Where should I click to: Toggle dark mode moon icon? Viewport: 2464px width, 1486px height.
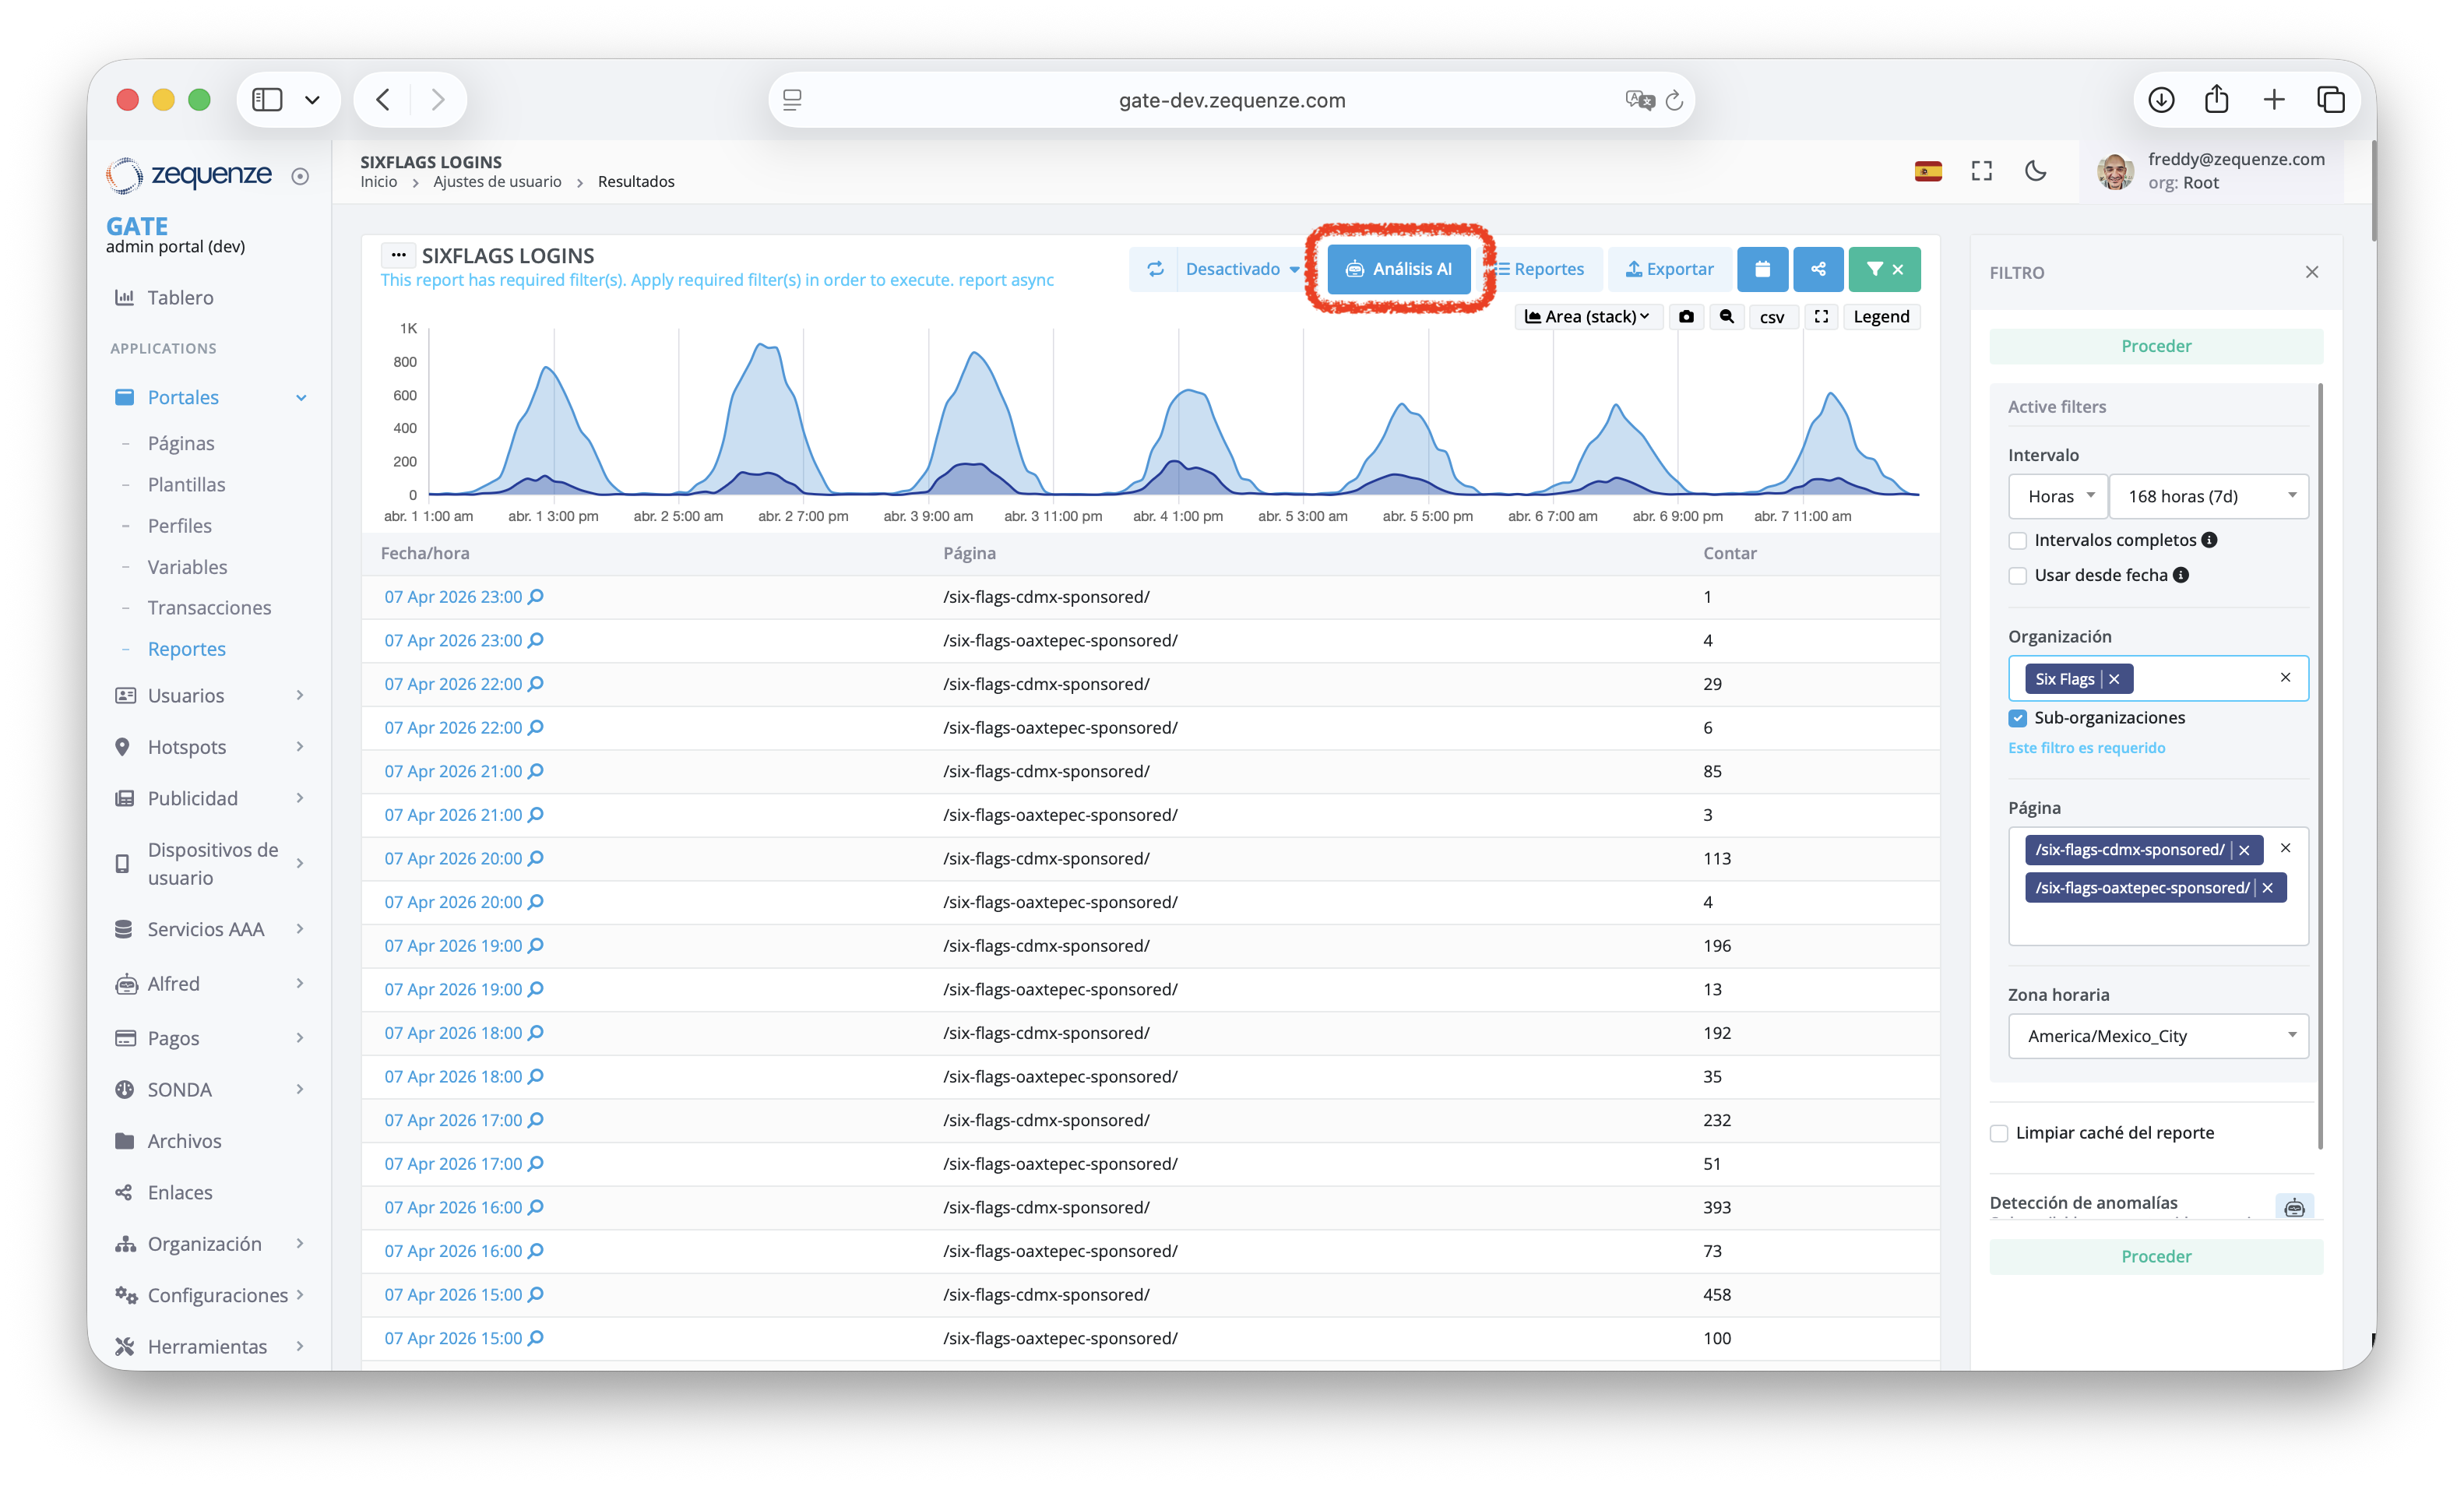(2035, 171)
